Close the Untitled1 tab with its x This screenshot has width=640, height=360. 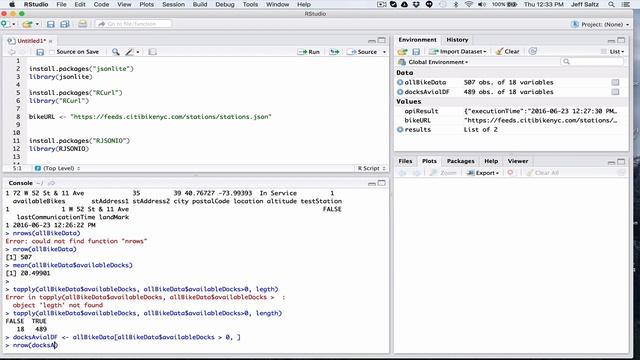coord(51,41)
